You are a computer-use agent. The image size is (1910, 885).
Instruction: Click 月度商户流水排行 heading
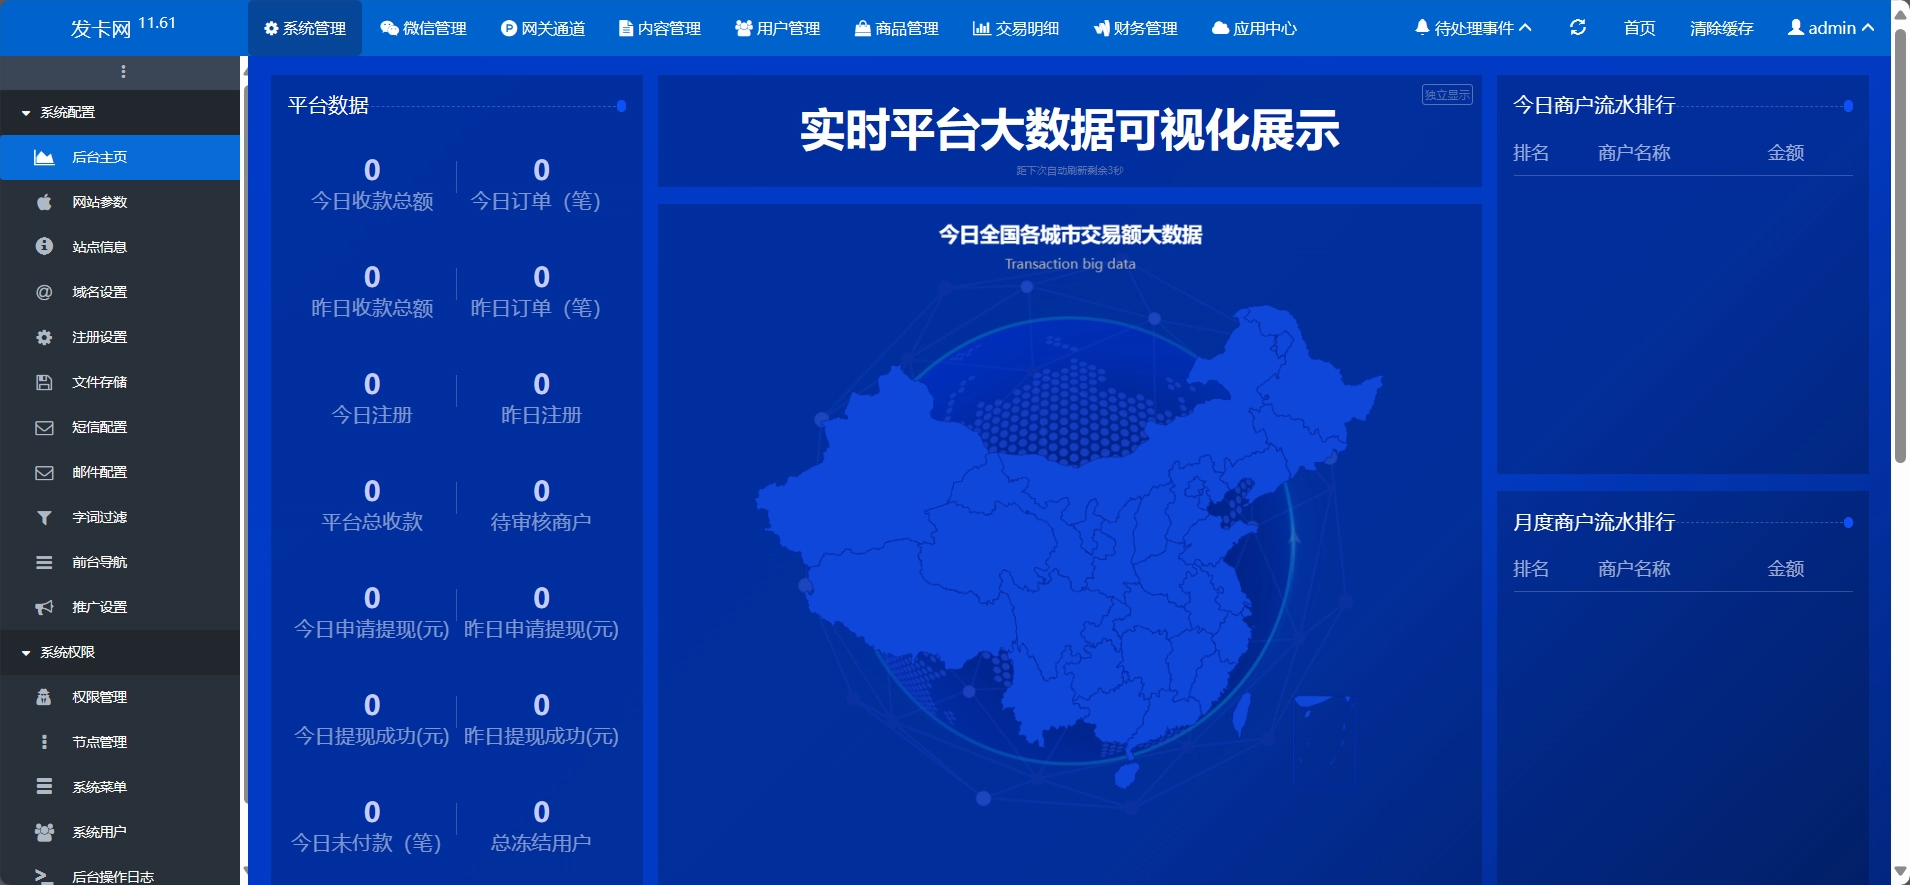[1594, 522]
